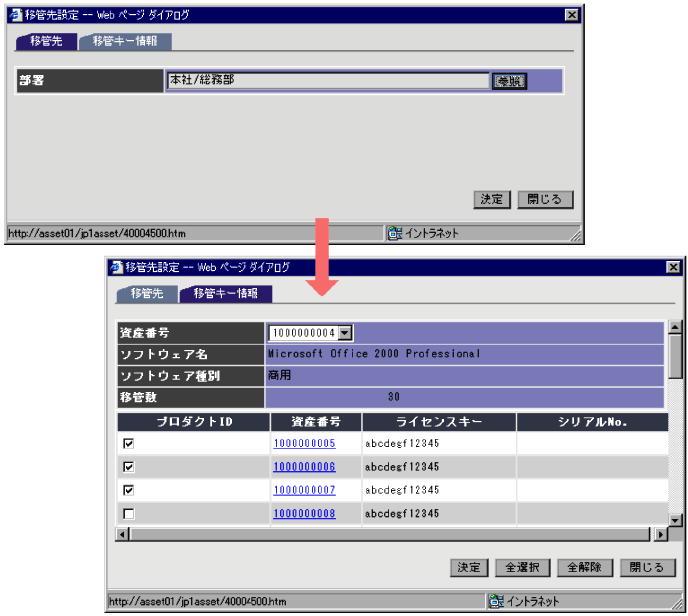
Task: Click the プロダクトID column header
Action: (194, 422)
